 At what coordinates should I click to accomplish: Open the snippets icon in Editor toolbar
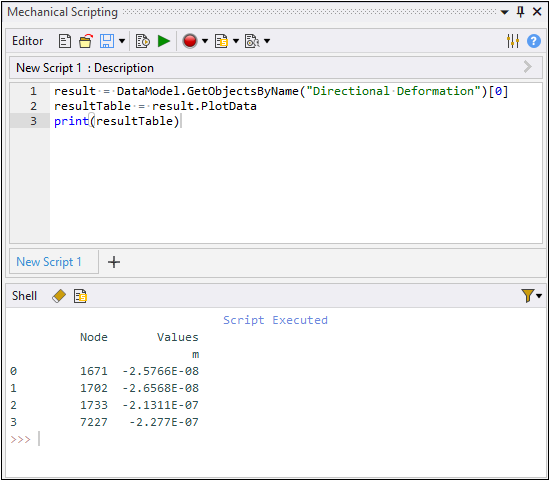(221, 41)
